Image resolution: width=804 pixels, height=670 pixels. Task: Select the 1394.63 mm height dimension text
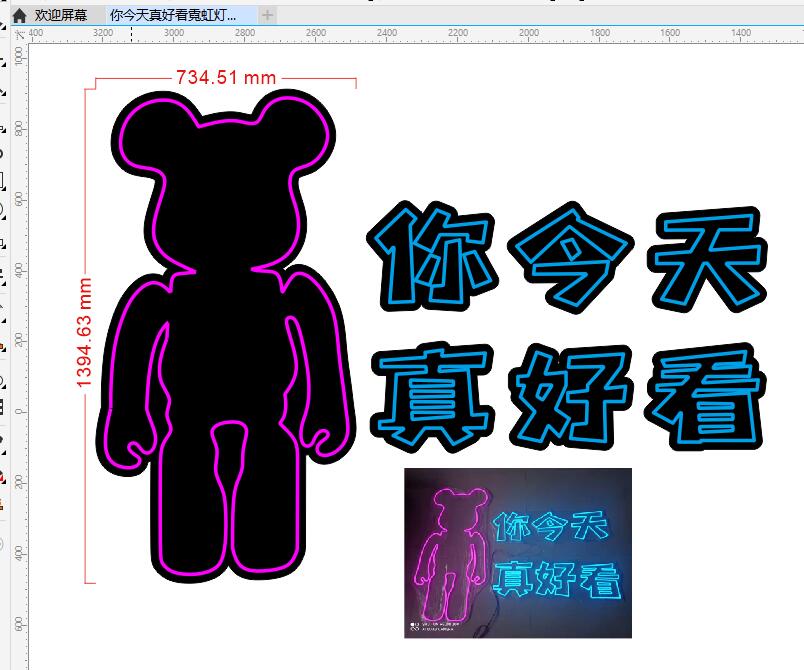(84, 333)
